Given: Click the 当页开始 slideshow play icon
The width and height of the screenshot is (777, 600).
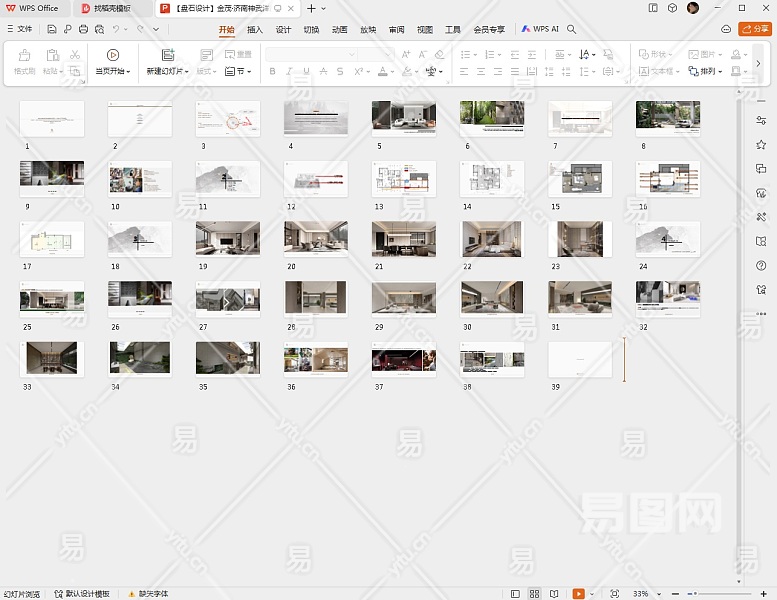Looking at the screenshot, I should [x=112, y=55].
